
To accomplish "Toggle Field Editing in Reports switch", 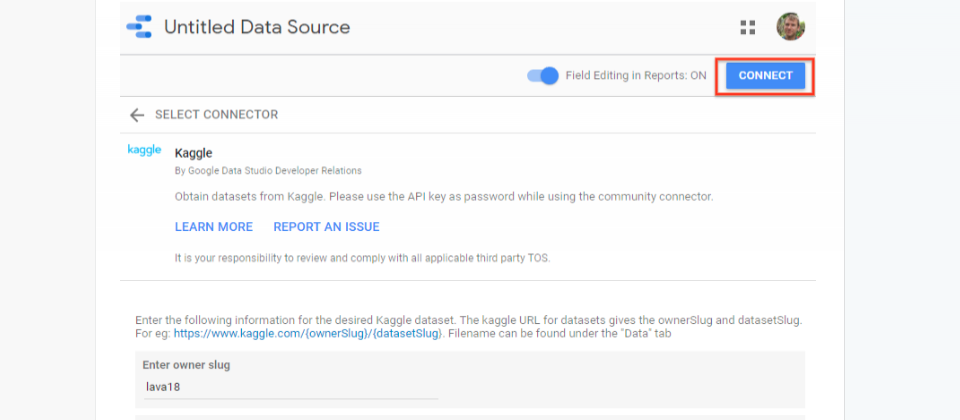I will pos(543,76).
